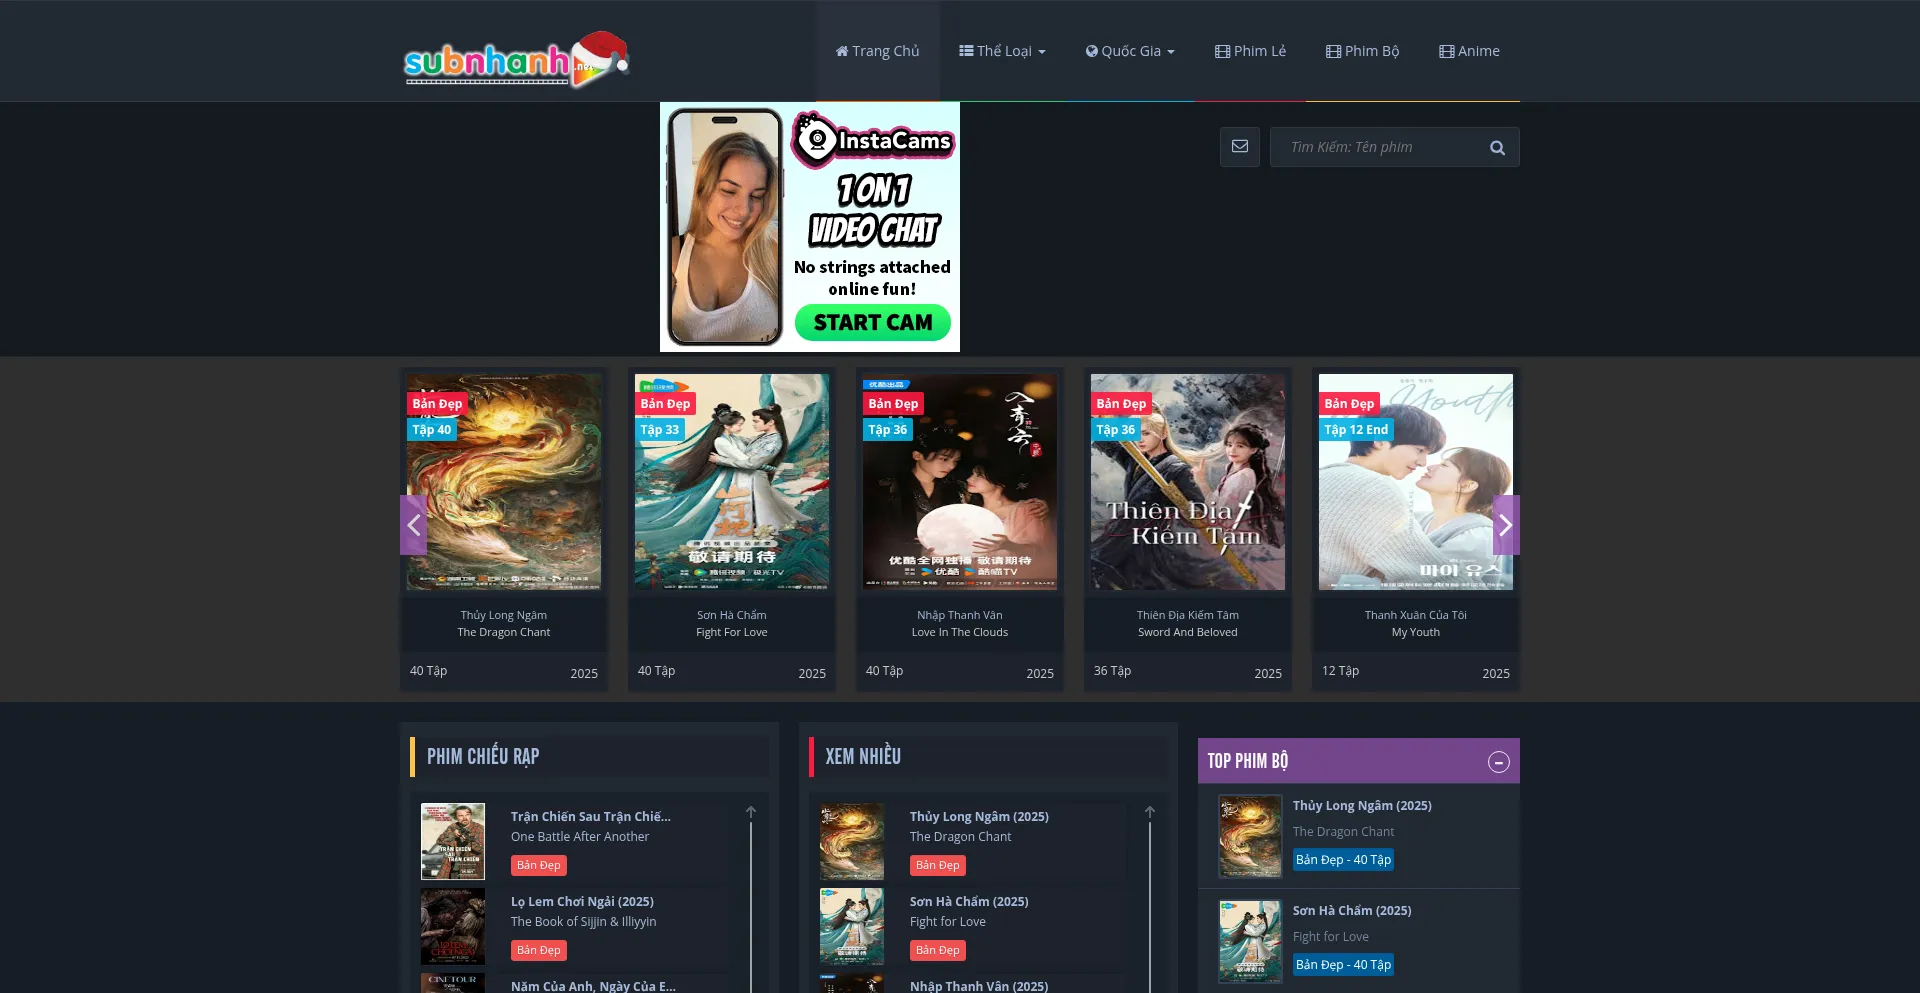Open the Phim Lẻ menu item
This screenshot has width=1920, height=993.
[x=1250, y=51]
